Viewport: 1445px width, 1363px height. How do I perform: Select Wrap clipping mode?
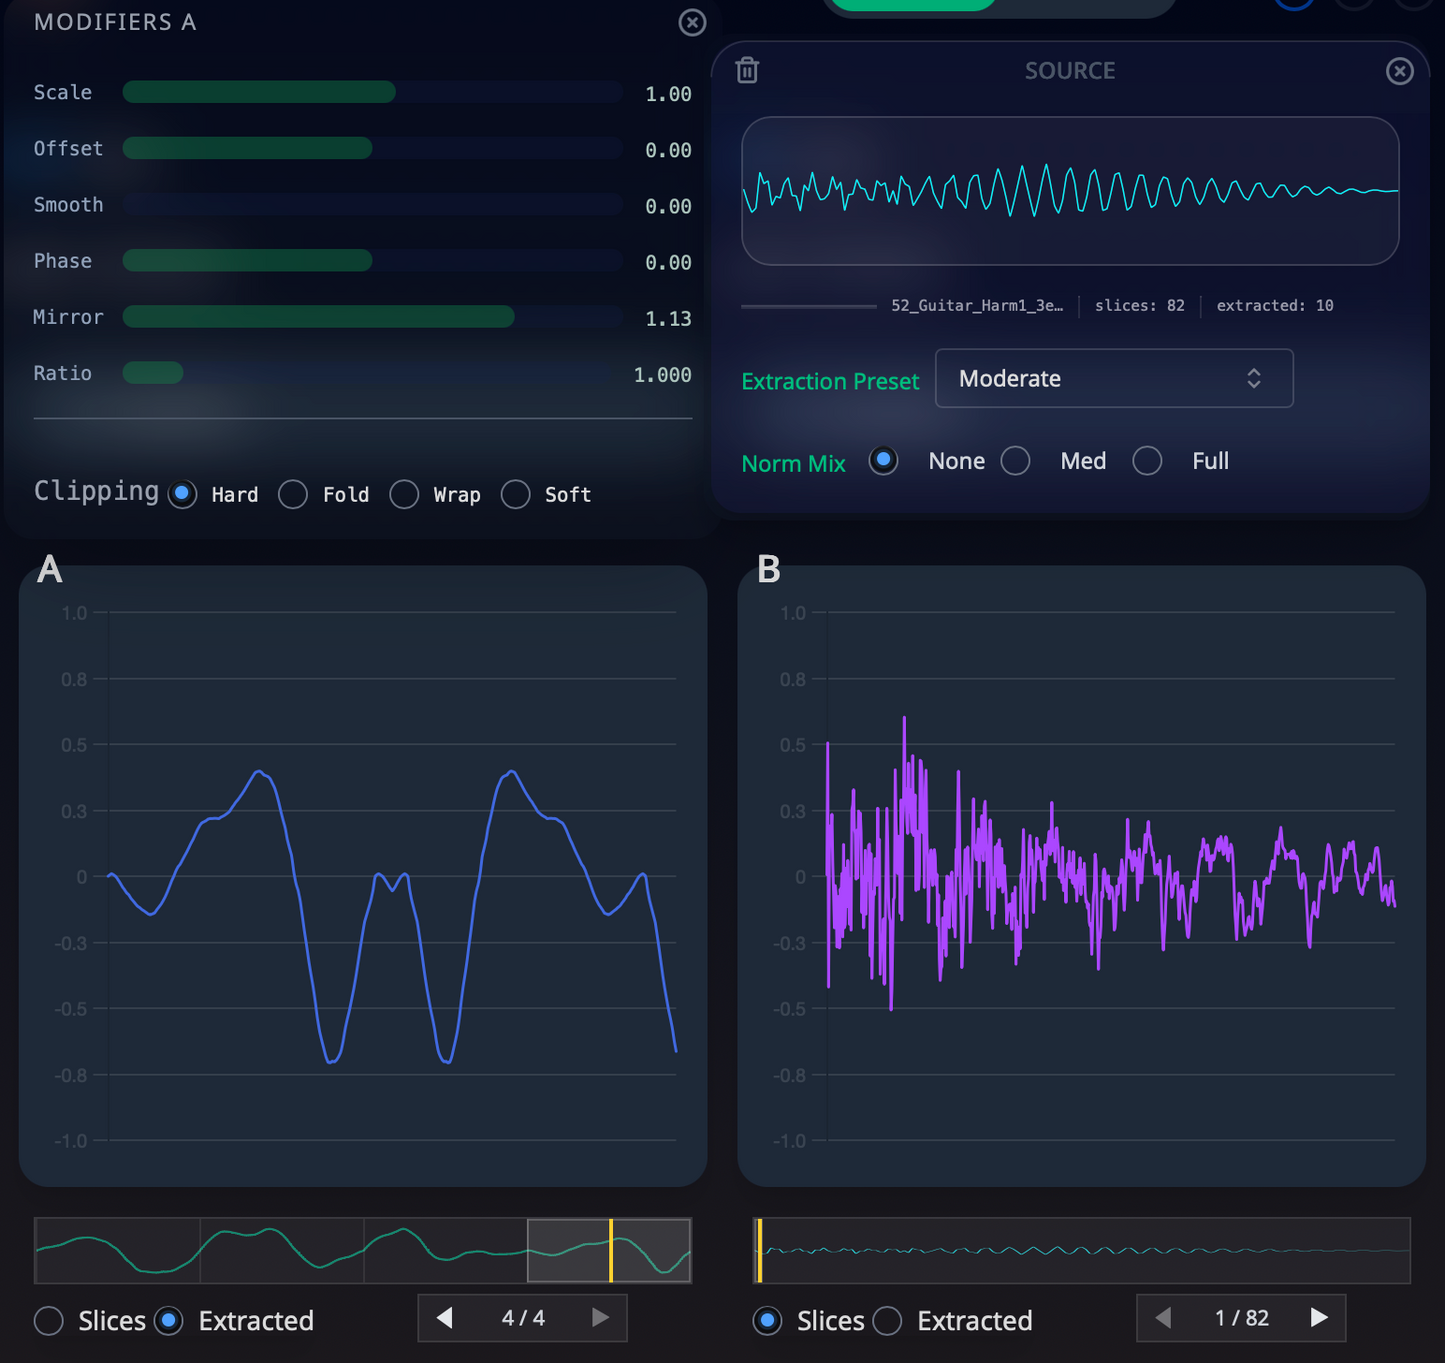(404, 494)
